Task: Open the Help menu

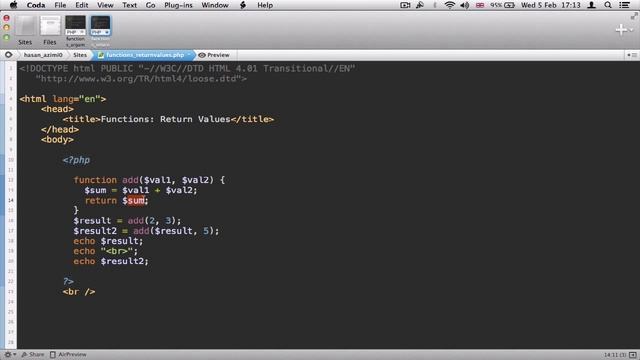Action: pos(265,5)
